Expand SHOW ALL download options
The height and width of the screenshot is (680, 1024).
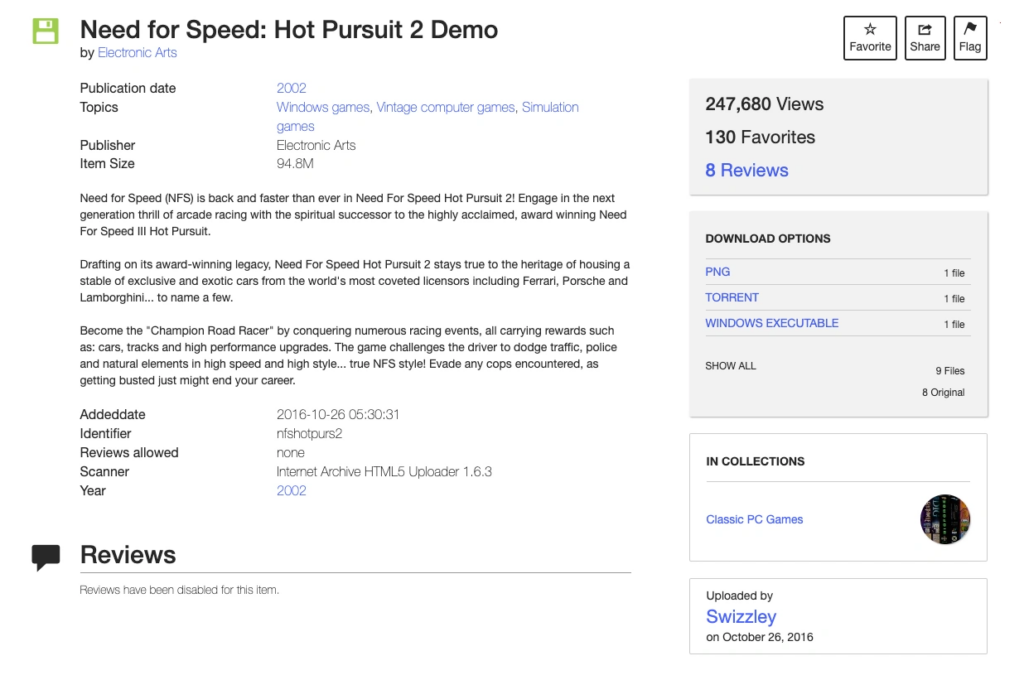[x=731, y=366]
